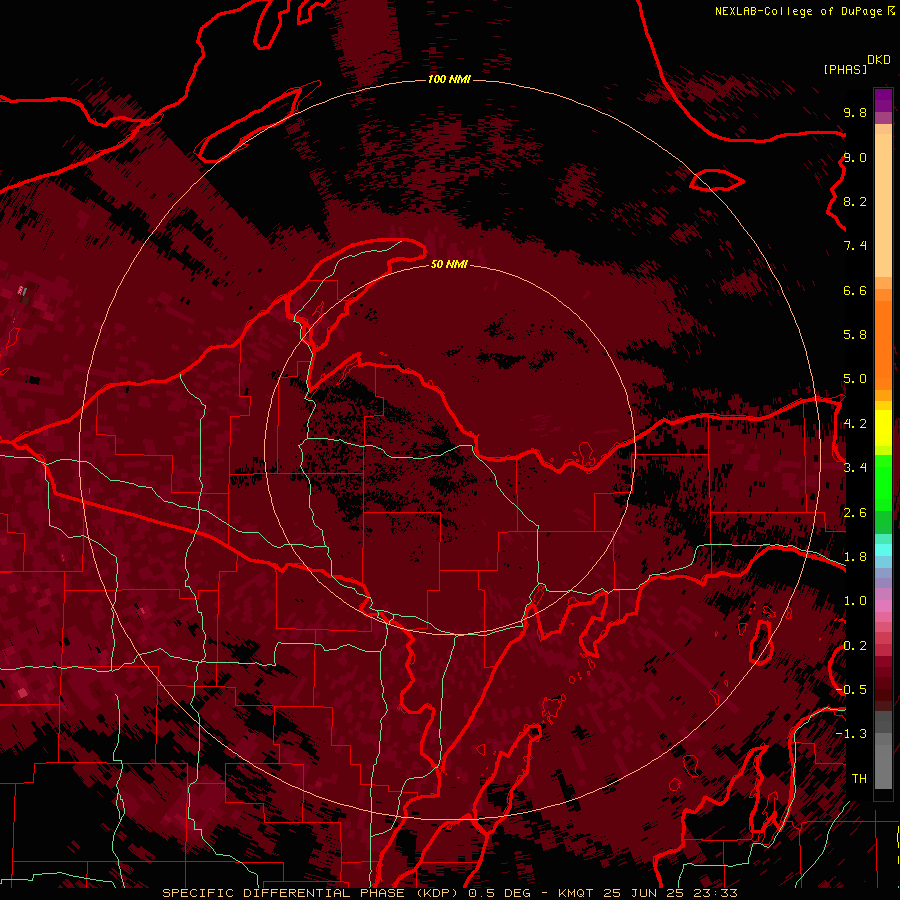Screen dimensions: 900x900
Task: Click the 100 NMI range ring label
Action: (x=449, y=79)
